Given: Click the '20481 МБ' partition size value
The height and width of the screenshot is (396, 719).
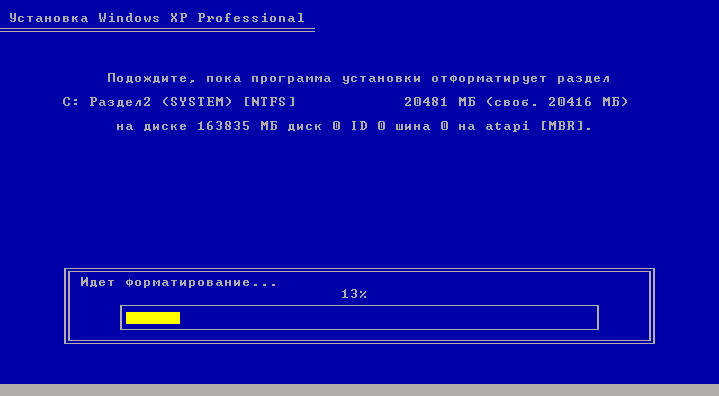Looking at the screenshot, I should pyautogui.click(x=440, y=102).
